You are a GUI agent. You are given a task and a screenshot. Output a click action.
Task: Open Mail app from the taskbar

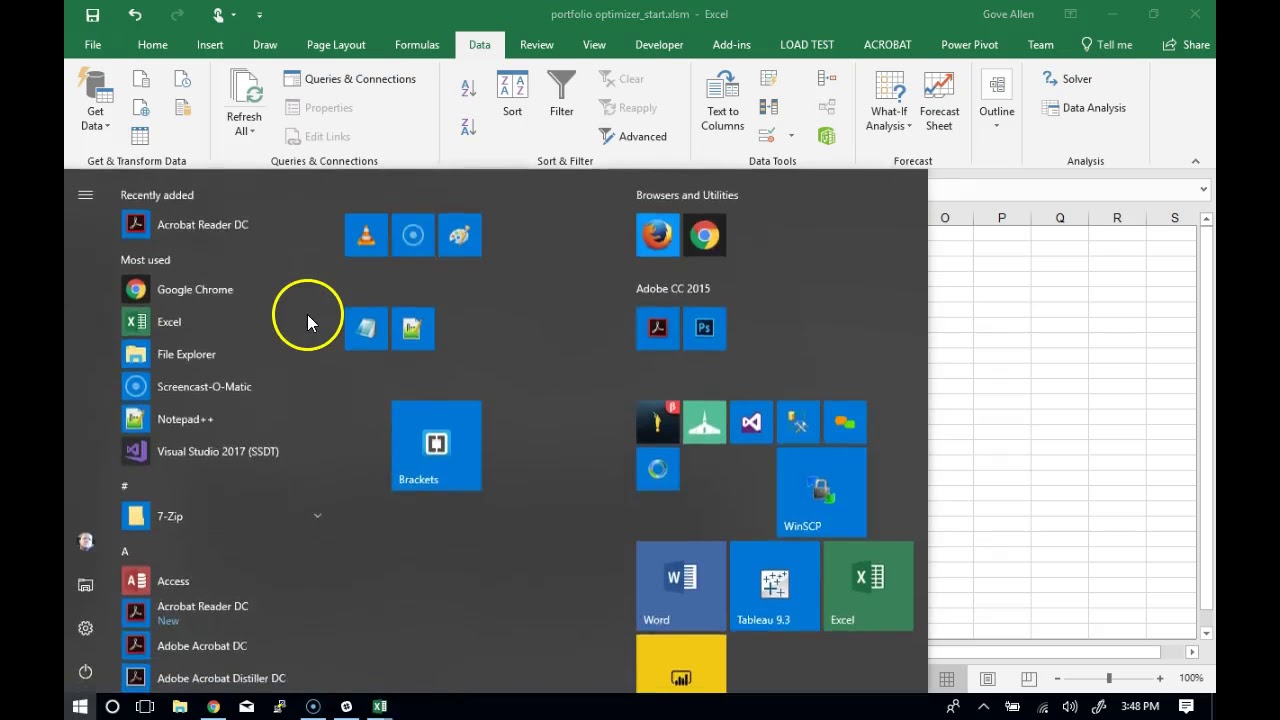coord(246,706)
